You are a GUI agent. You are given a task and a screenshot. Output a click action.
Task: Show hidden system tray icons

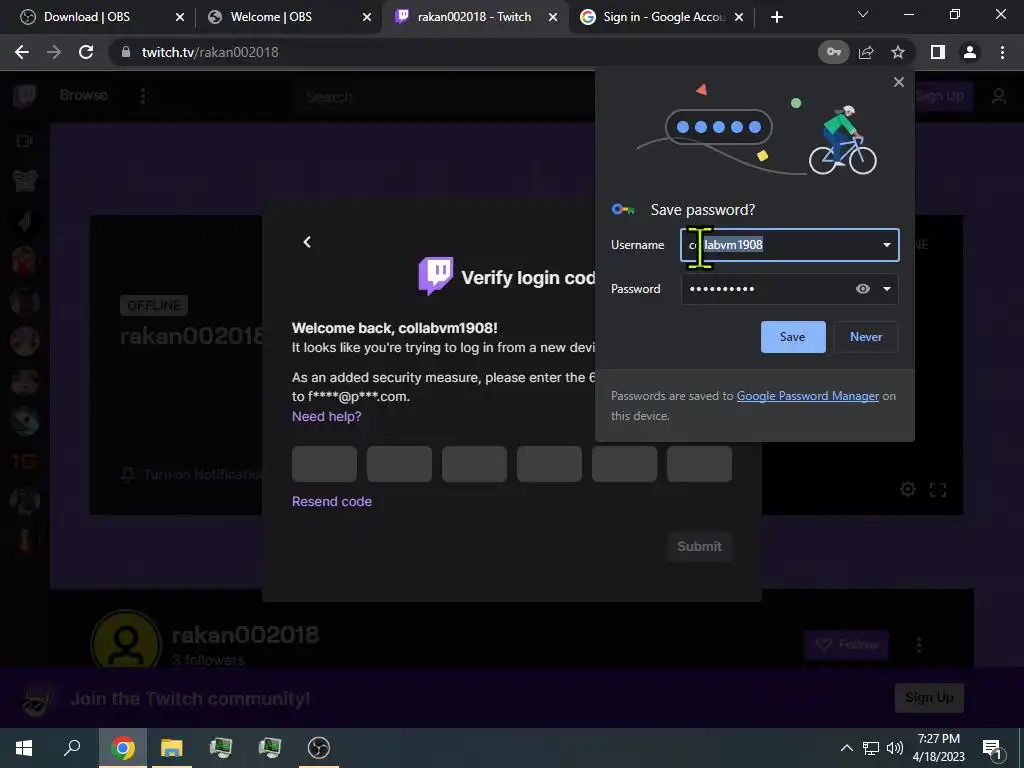[846, 748]
